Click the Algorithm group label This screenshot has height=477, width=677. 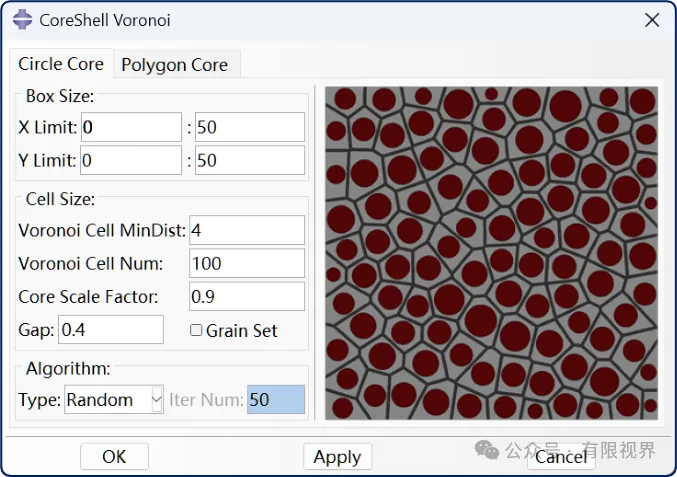68,368
